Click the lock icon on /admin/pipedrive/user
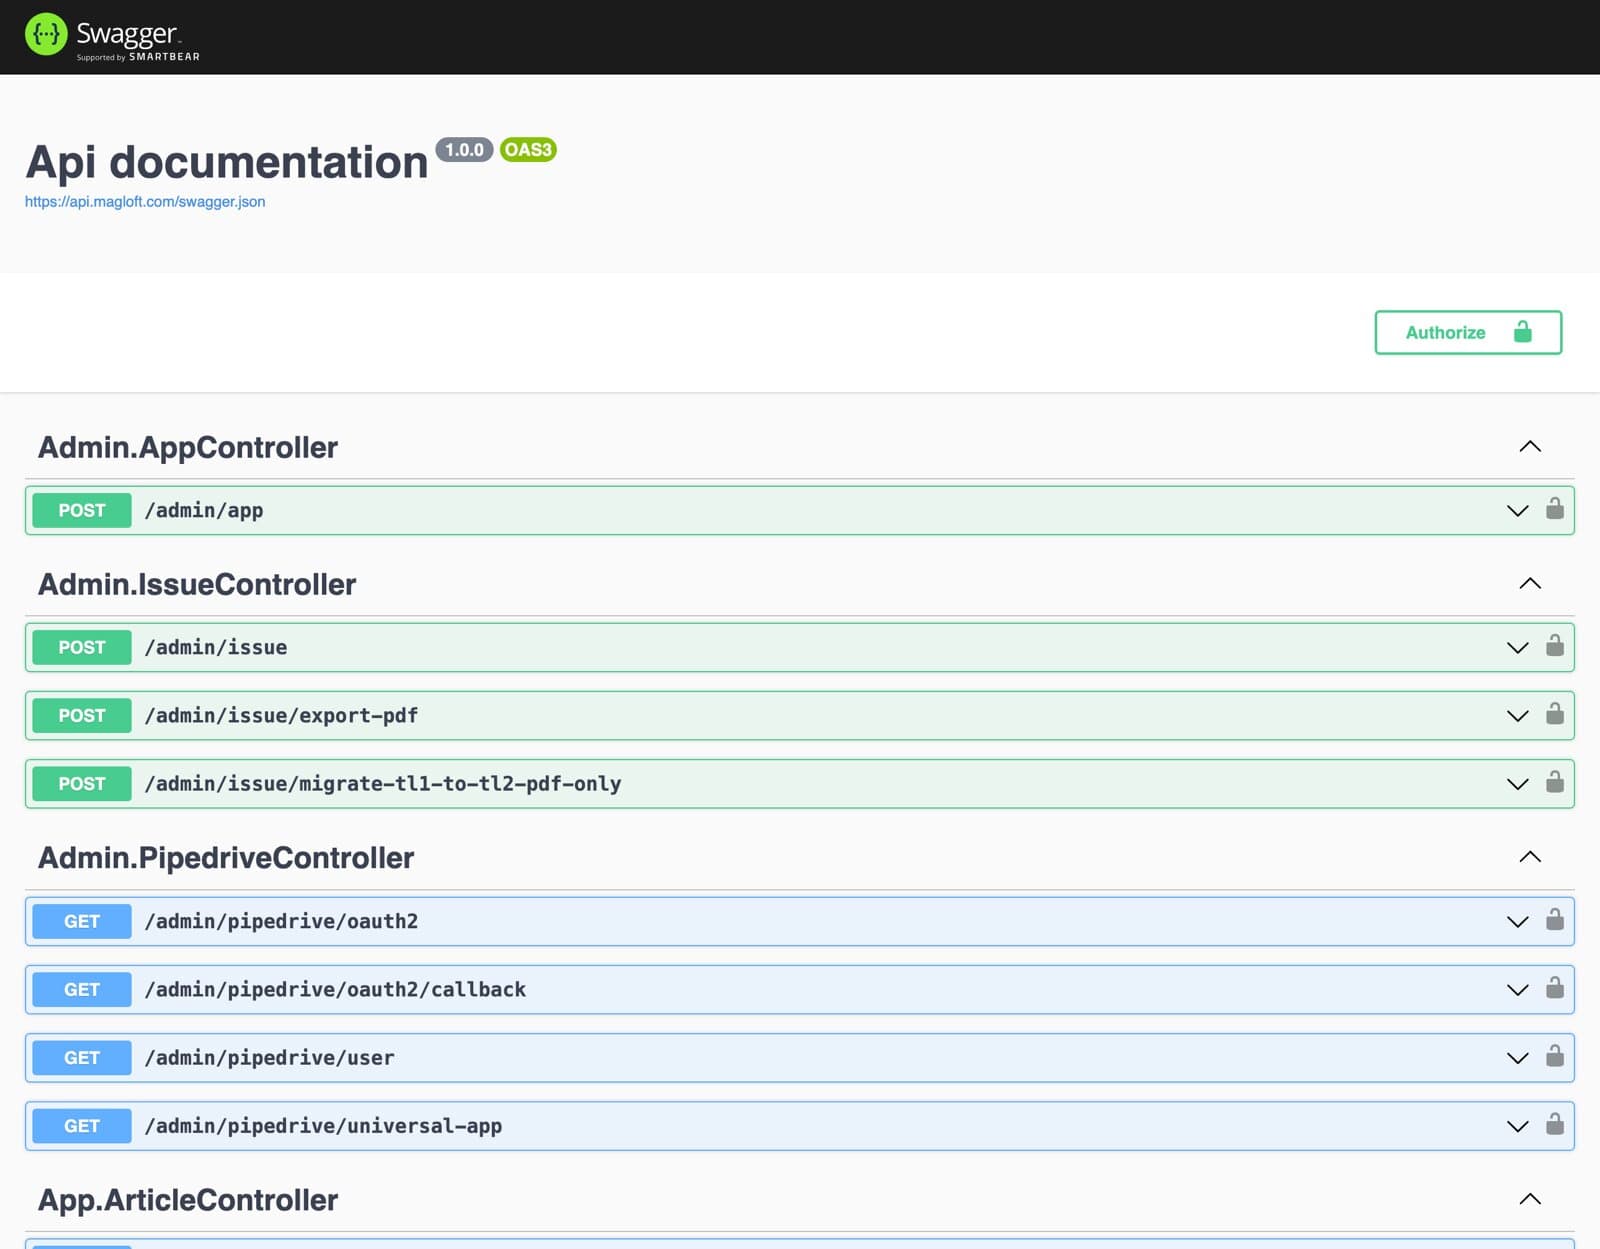The height and width of the screenshot is (1249, 1600). [x=1555, y=1055]
